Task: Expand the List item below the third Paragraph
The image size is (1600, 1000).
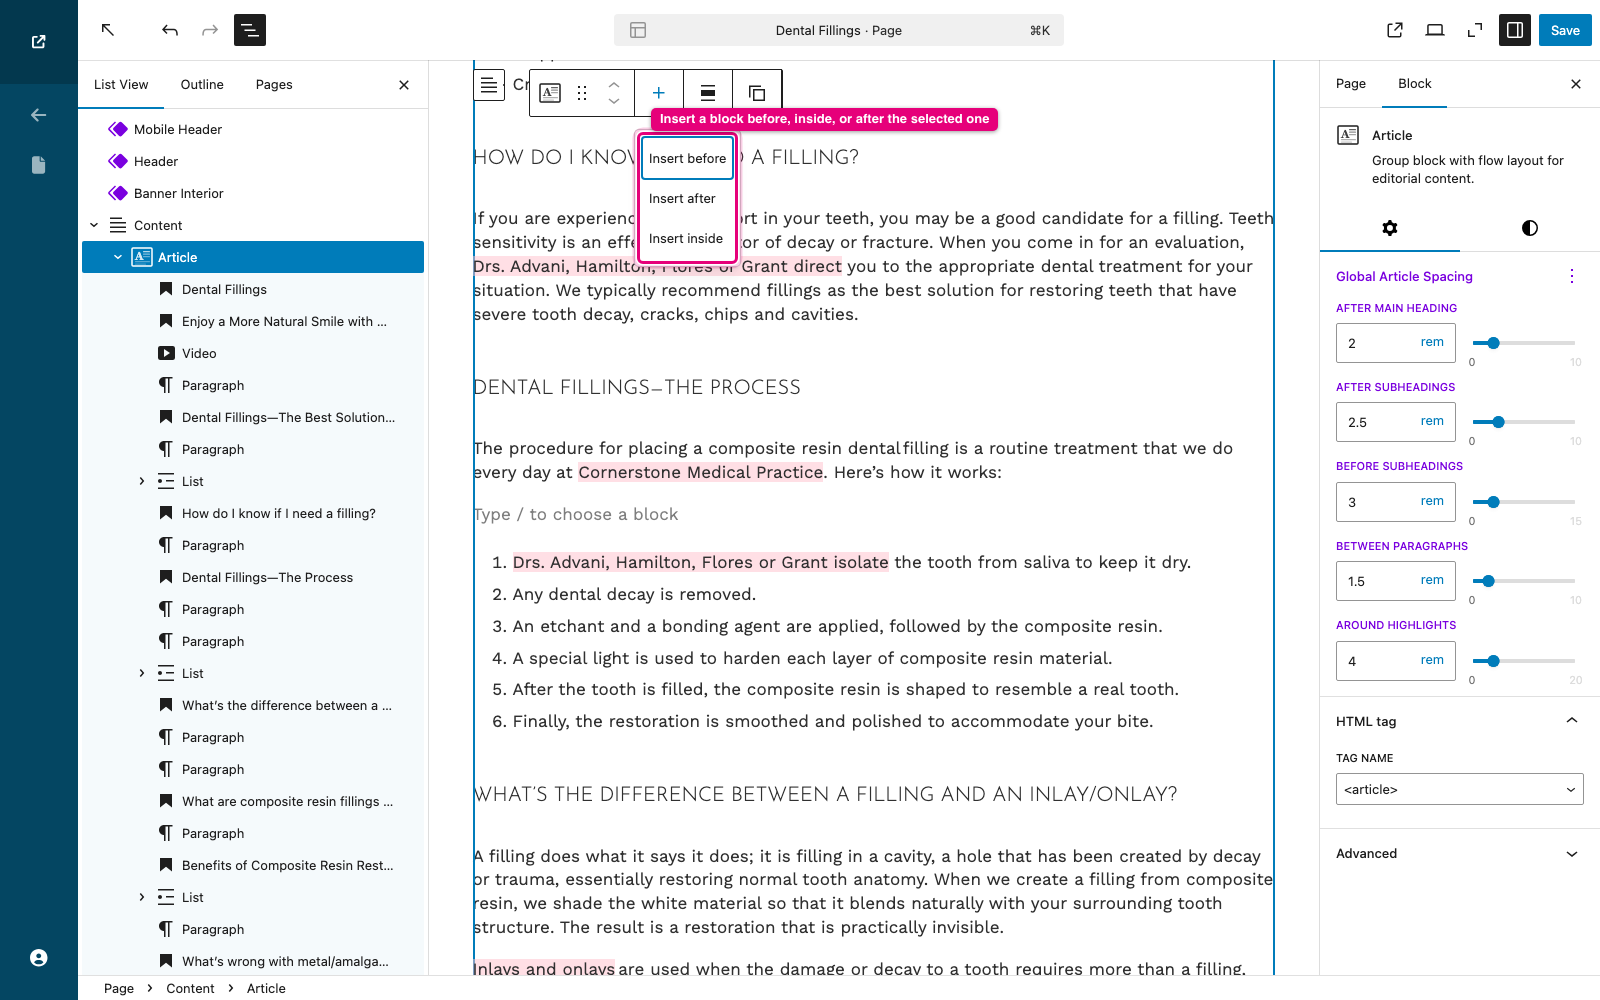Action: coord(142,481)
